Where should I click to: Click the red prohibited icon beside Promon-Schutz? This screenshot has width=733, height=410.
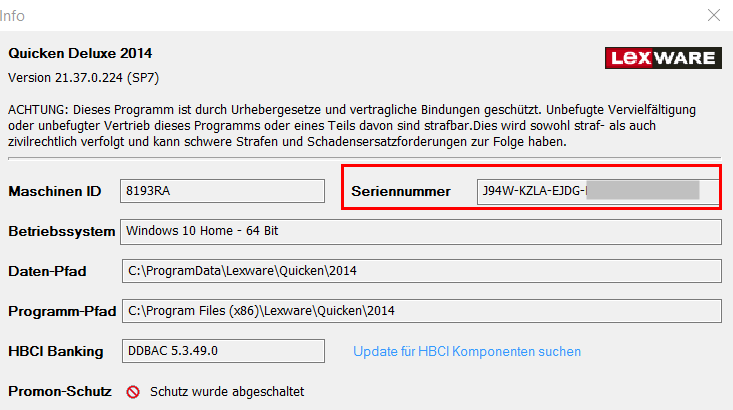(x=133, y=392)
